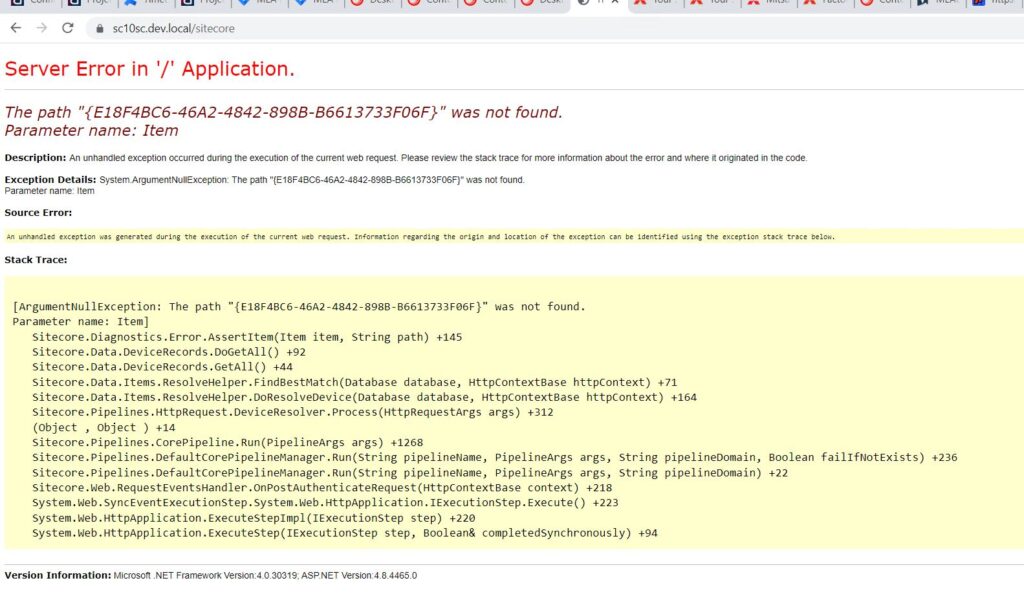Click the 'SyncEventExecutionStep' stack line
1024x596 pixels.
coord(325,503)
